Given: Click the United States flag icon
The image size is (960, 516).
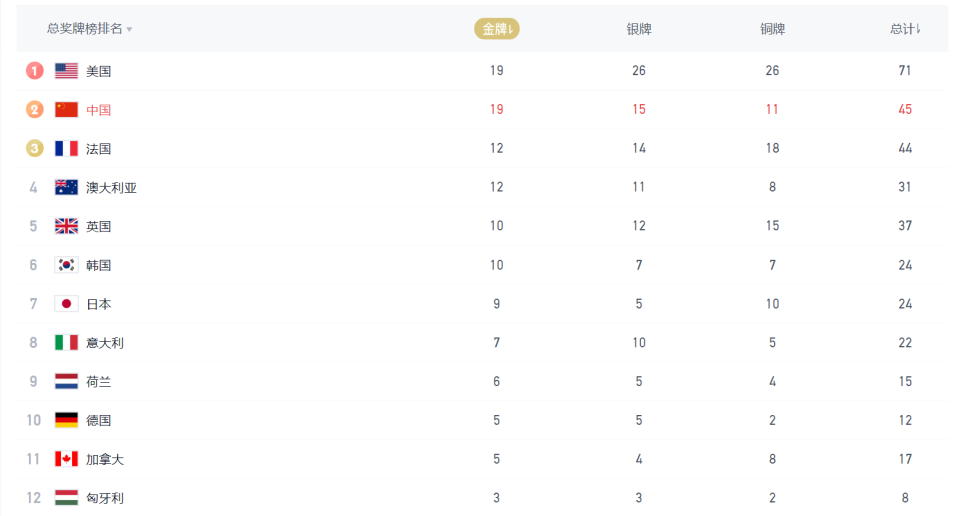Looking at the screenshot, I should (66, 71).
